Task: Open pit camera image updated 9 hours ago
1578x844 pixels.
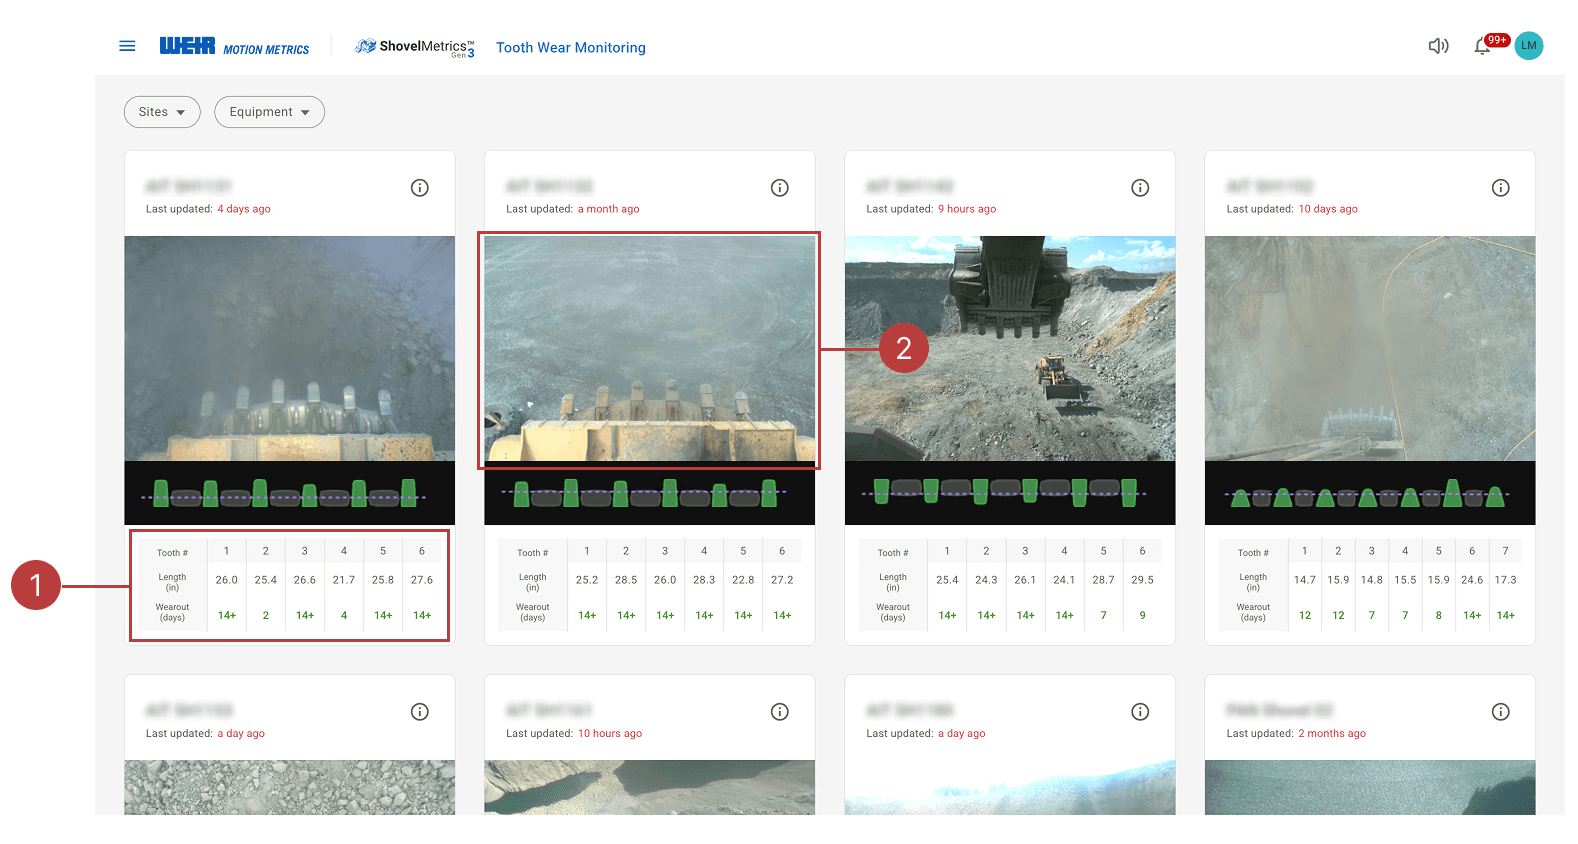Action: click(1010, 348)
